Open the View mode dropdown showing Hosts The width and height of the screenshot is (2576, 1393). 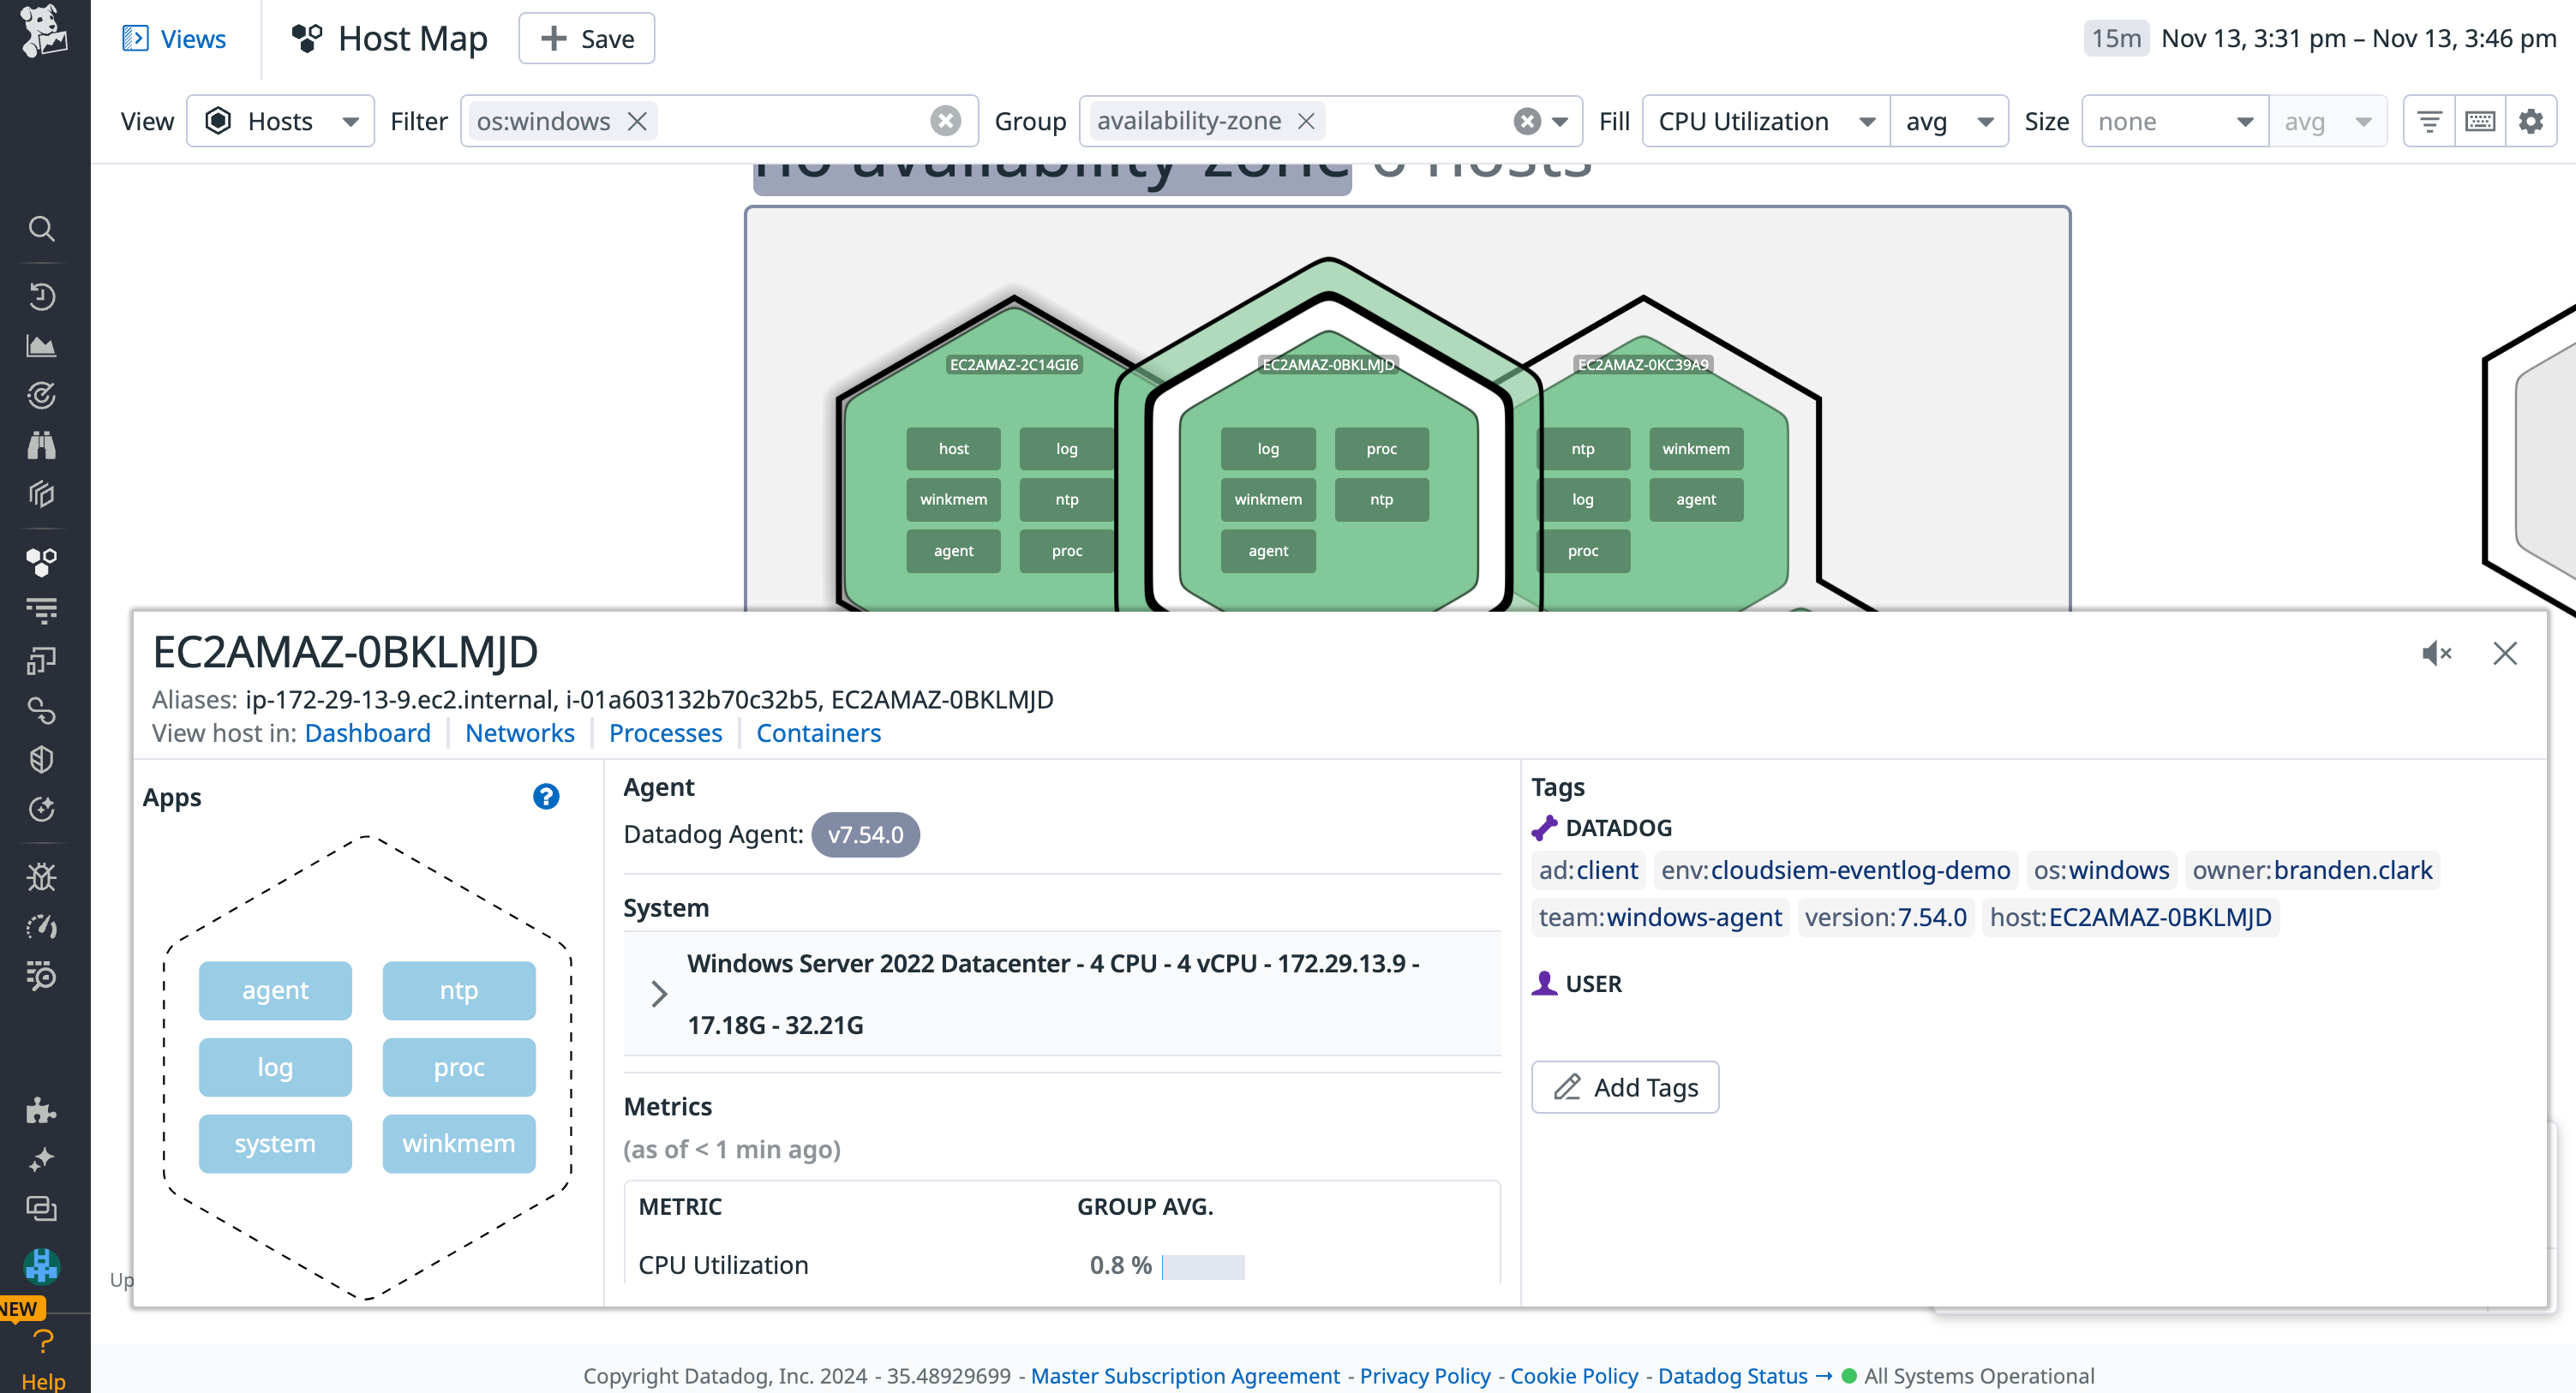pyautogui.click(x=280, y=120)
